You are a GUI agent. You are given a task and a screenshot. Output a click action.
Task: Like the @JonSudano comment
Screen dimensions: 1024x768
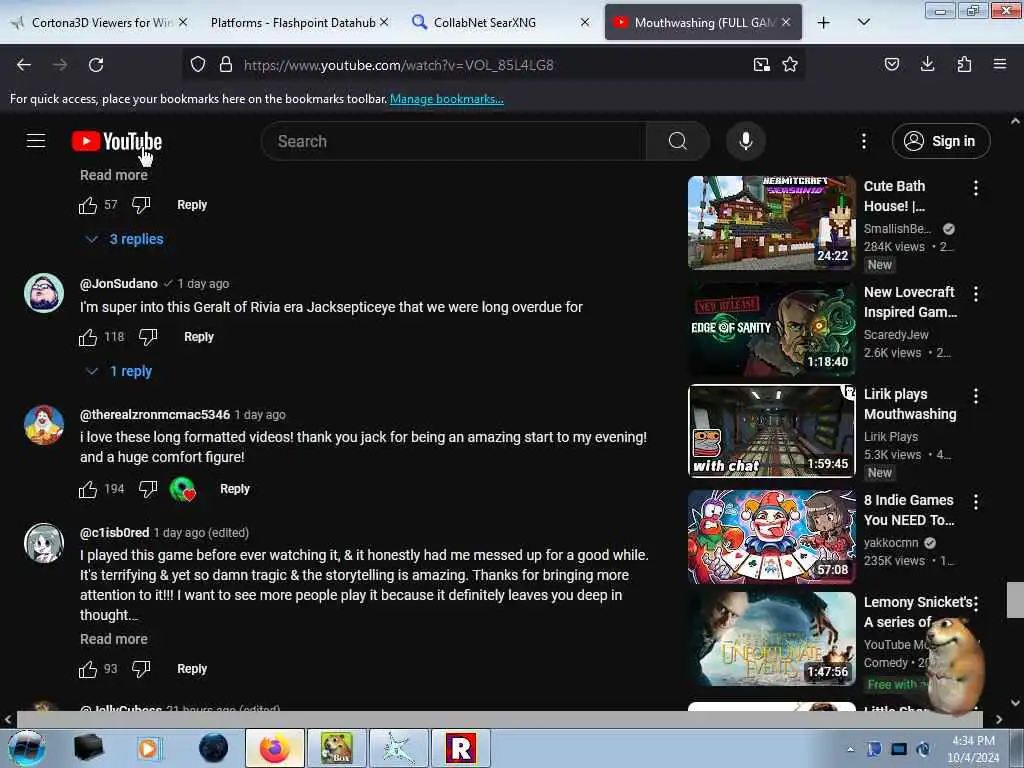coord(88,337)
